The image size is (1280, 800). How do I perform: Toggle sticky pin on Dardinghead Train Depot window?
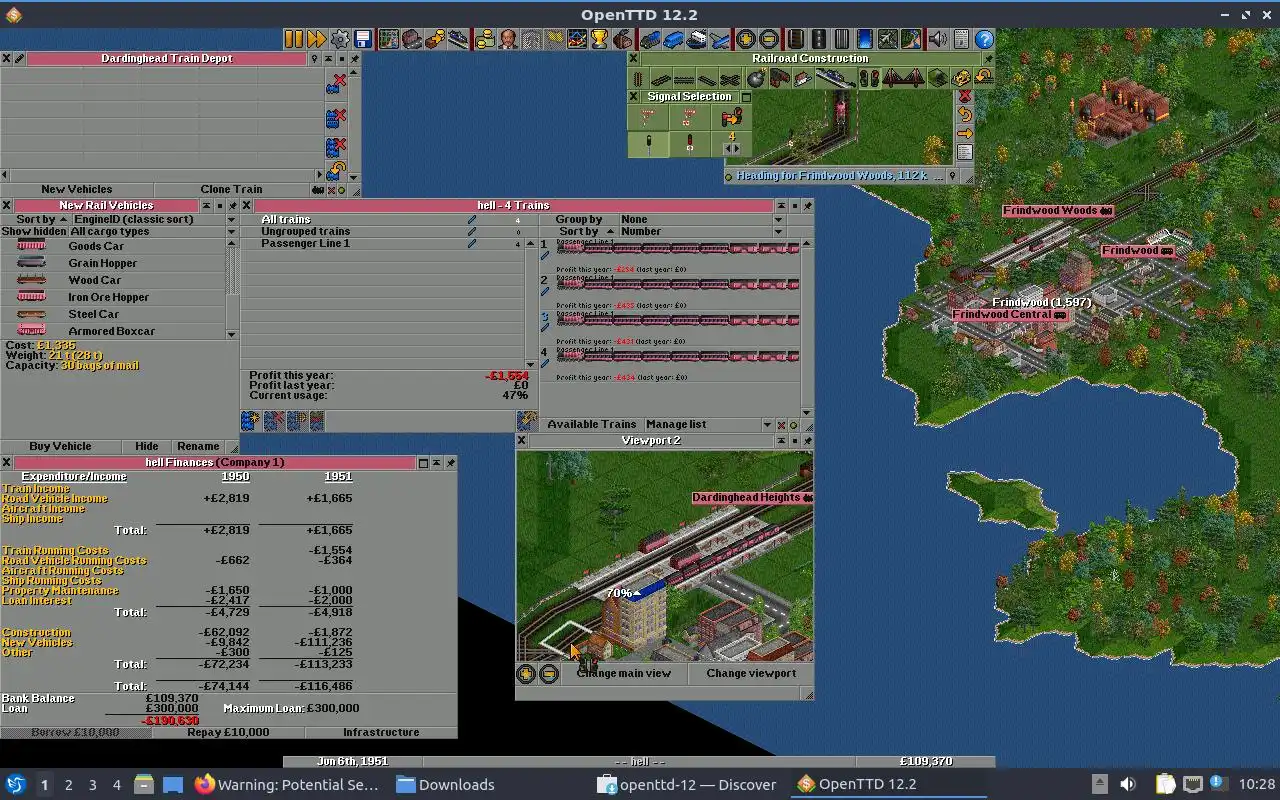[x=354, y=59]
